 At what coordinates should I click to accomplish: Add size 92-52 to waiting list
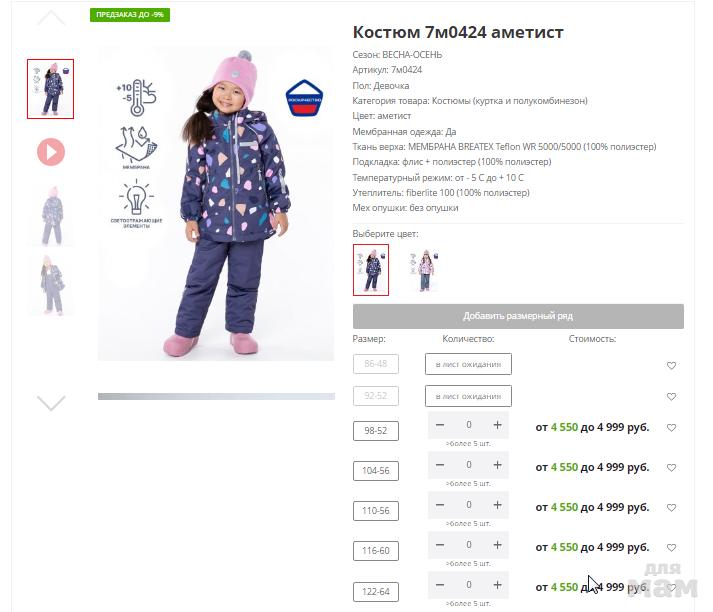(468, 396)
